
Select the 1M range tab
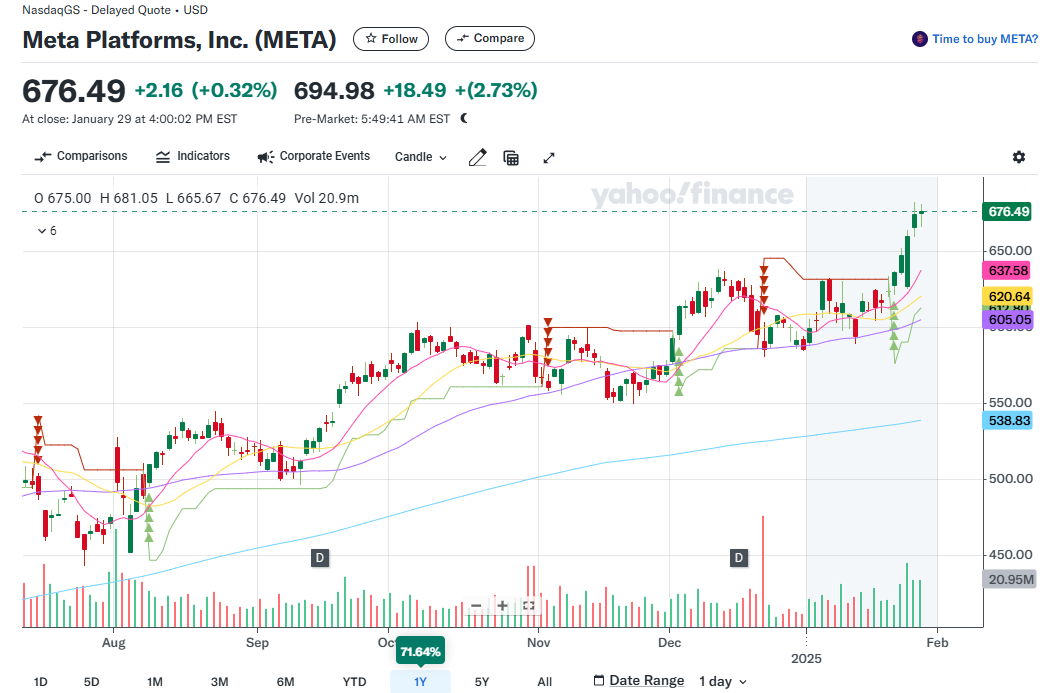click(155, 682)
